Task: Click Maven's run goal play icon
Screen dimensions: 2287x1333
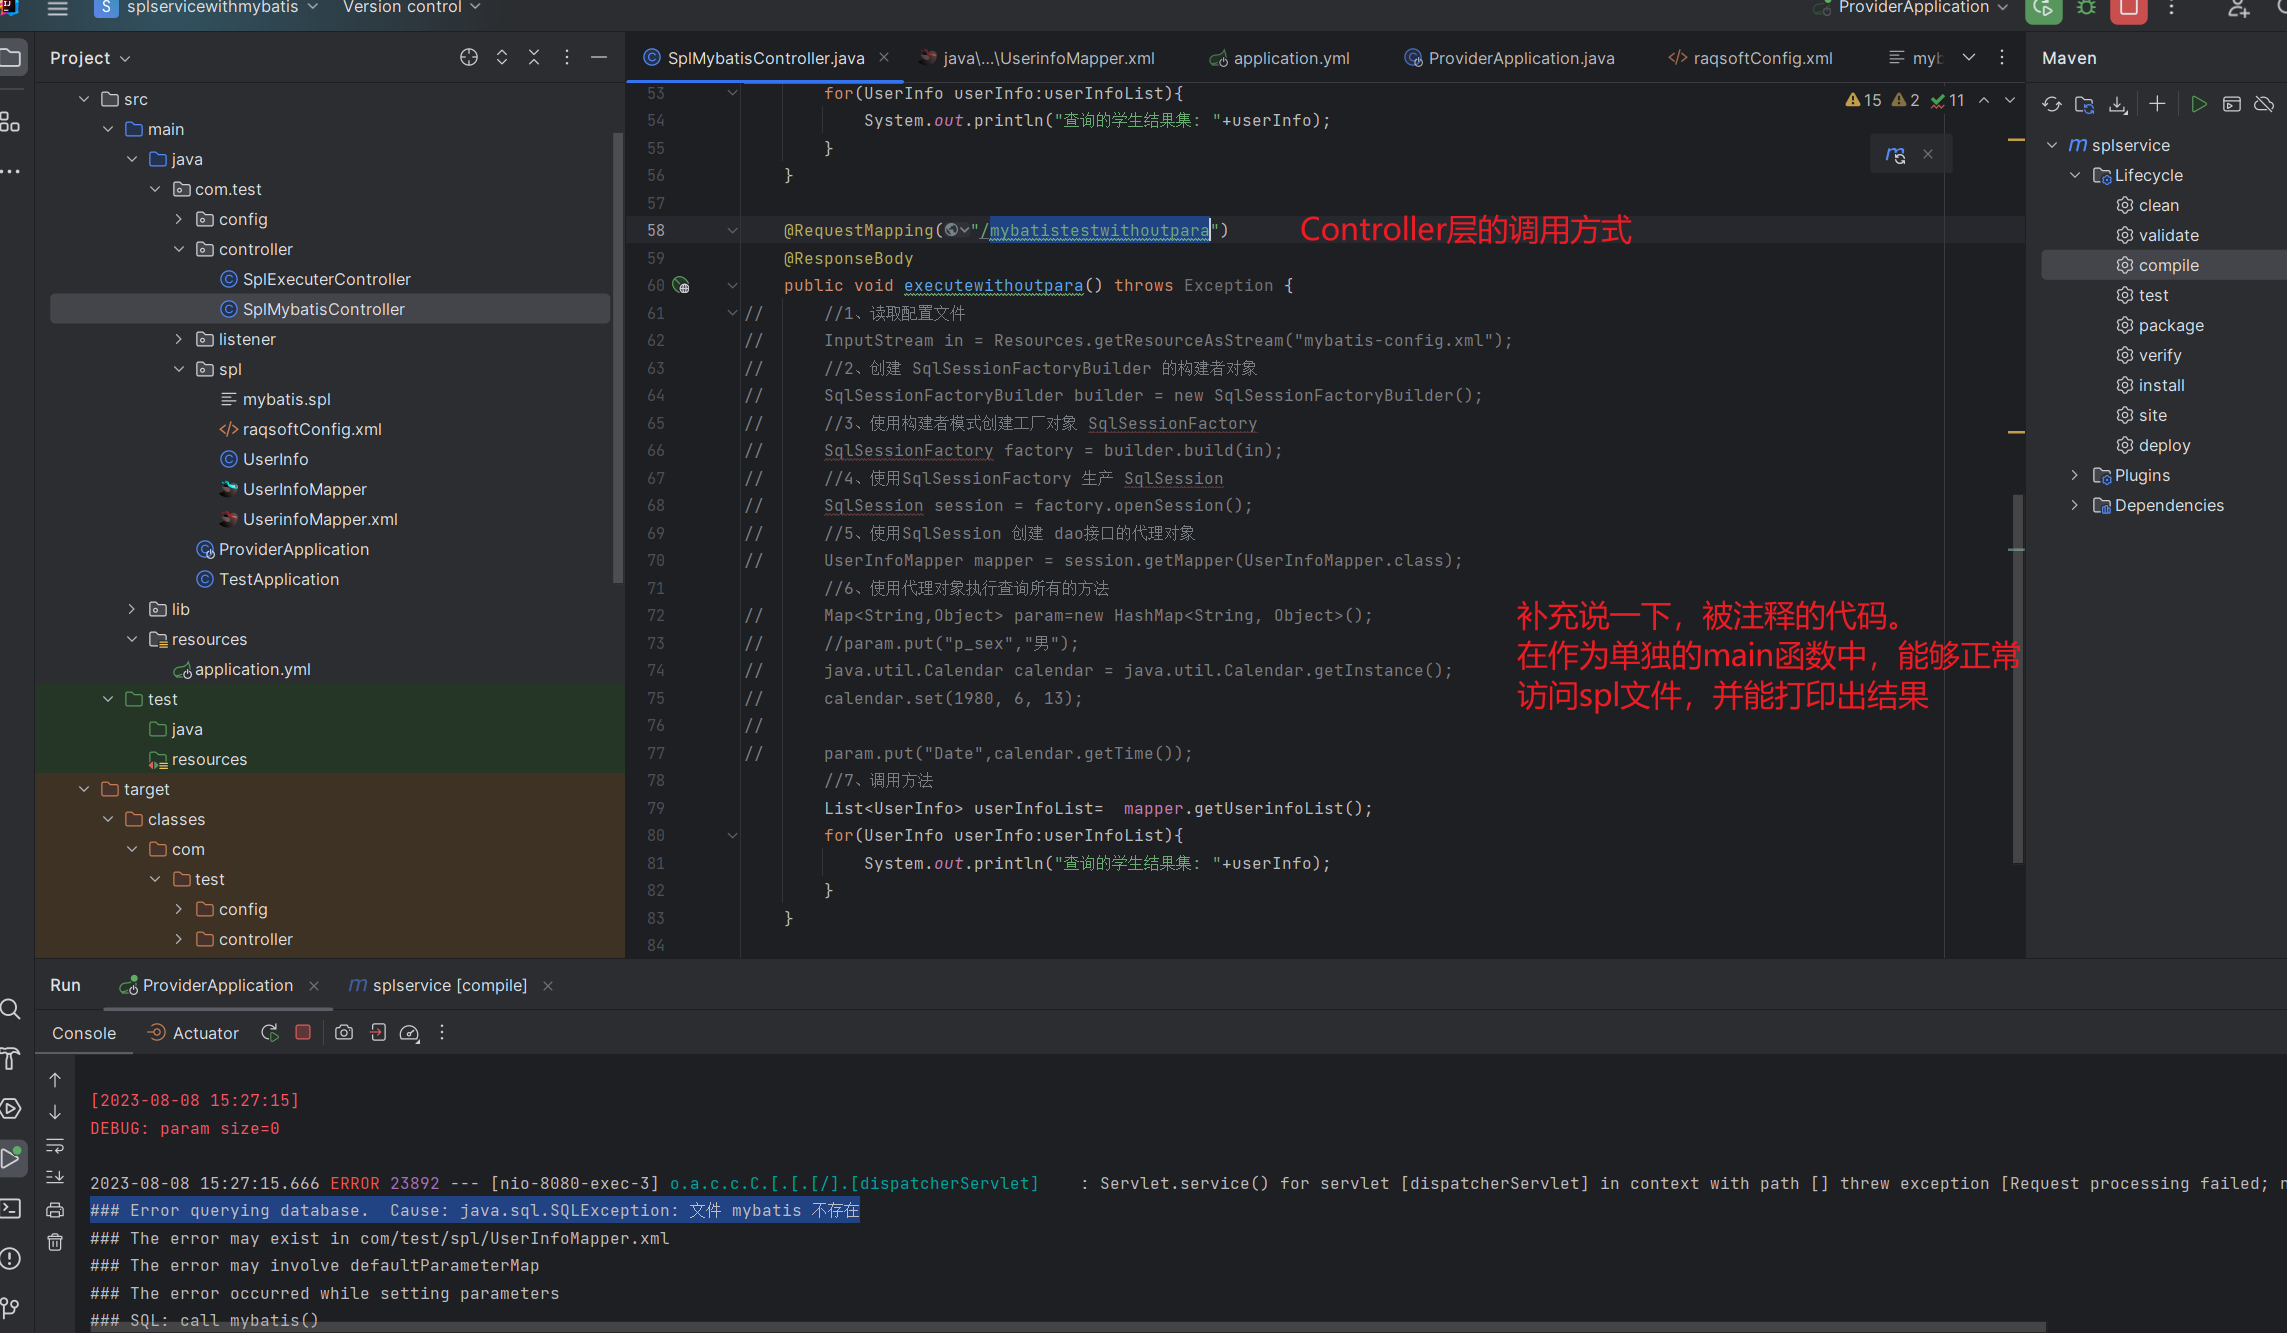Action: 2198,104
